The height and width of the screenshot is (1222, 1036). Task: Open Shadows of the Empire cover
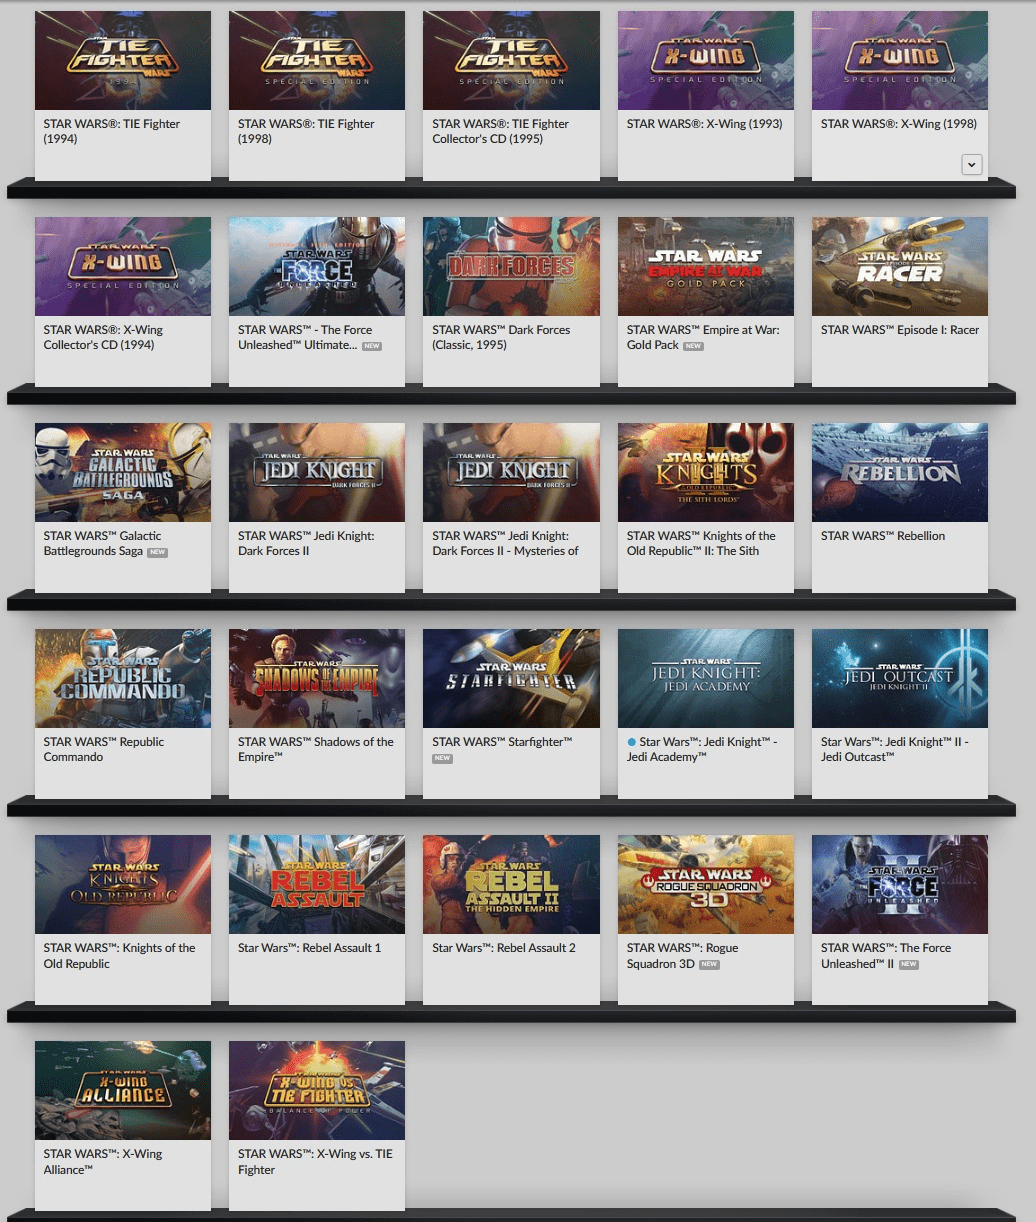[x=317, y=678]
